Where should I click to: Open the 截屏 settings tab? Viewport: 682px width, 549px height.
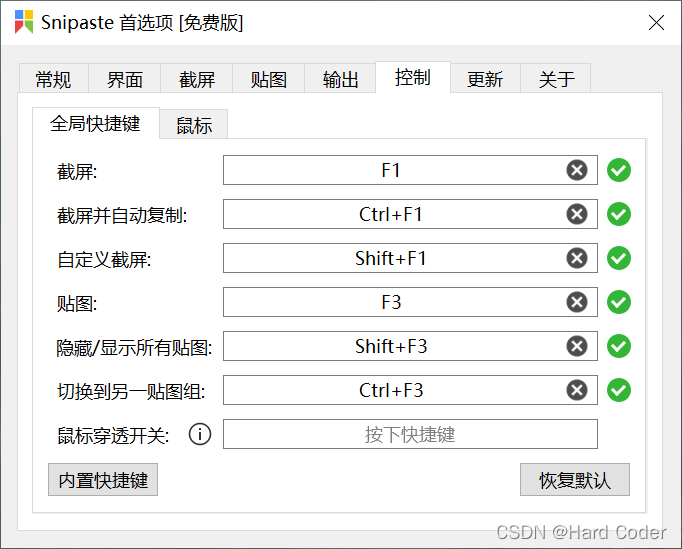(197, 79)
